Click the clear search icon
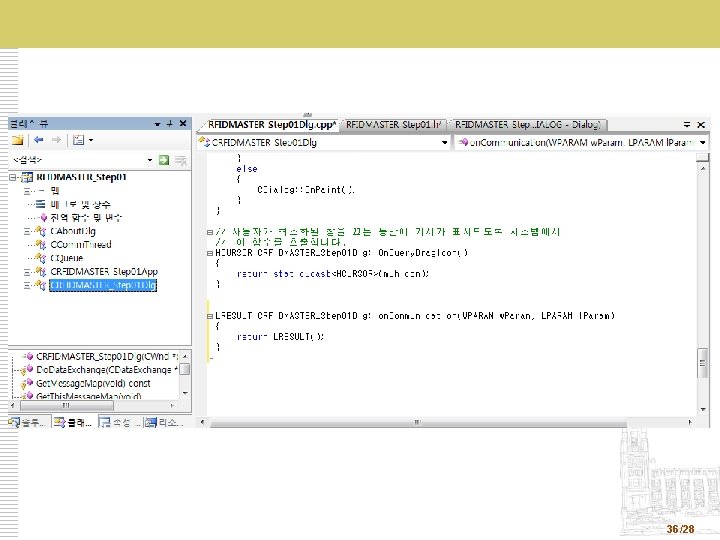This screenshot has width=720, height=540. 181,160
